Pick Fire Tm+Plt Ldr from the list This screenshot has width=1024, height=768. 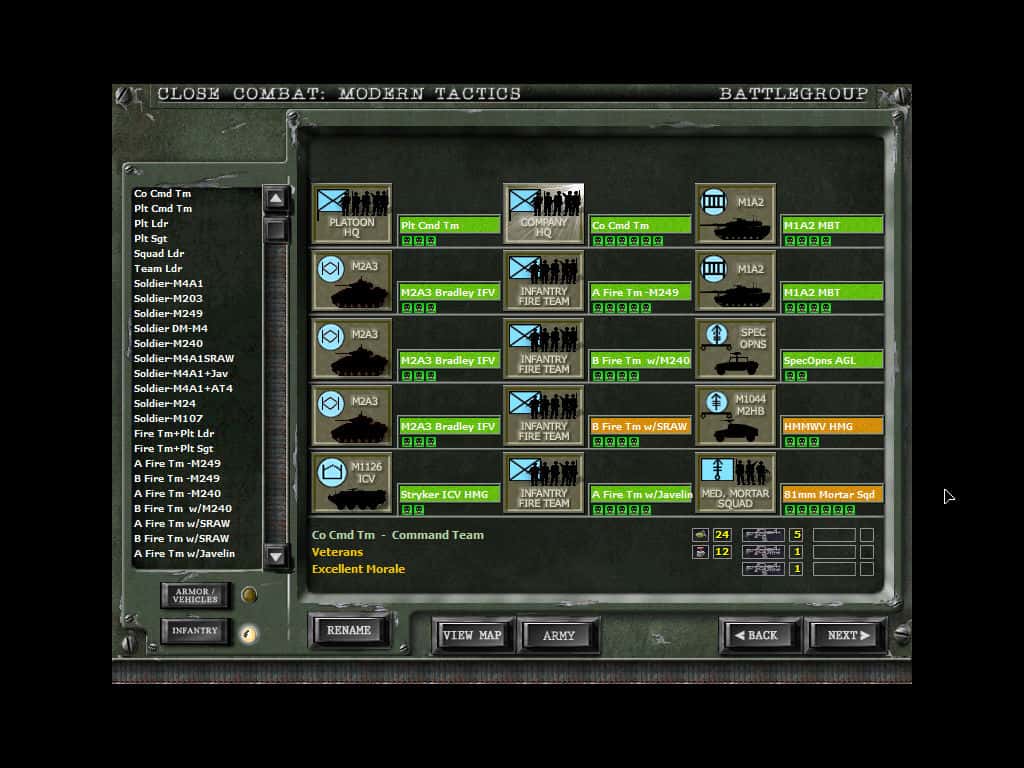click(174, 434)
